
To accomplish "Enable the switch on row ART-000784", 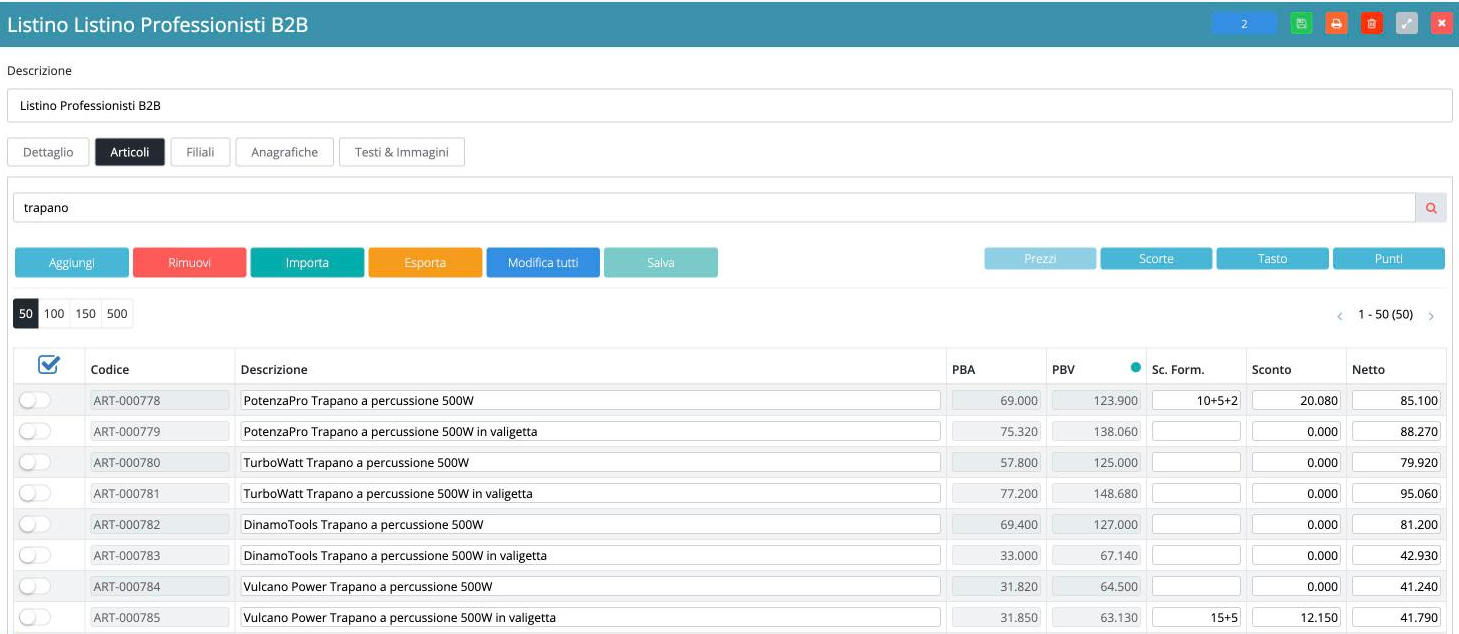I will (x=34, y=587).
